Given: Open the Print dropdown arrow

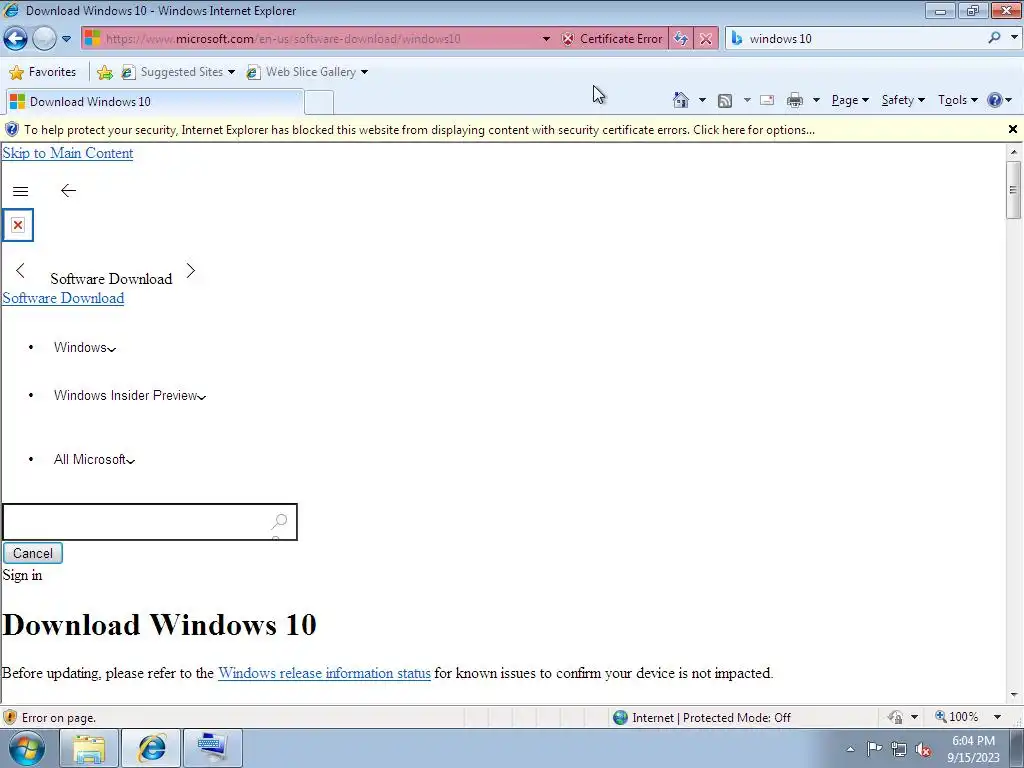Looking at the screenshot, I should click(816, 100).
